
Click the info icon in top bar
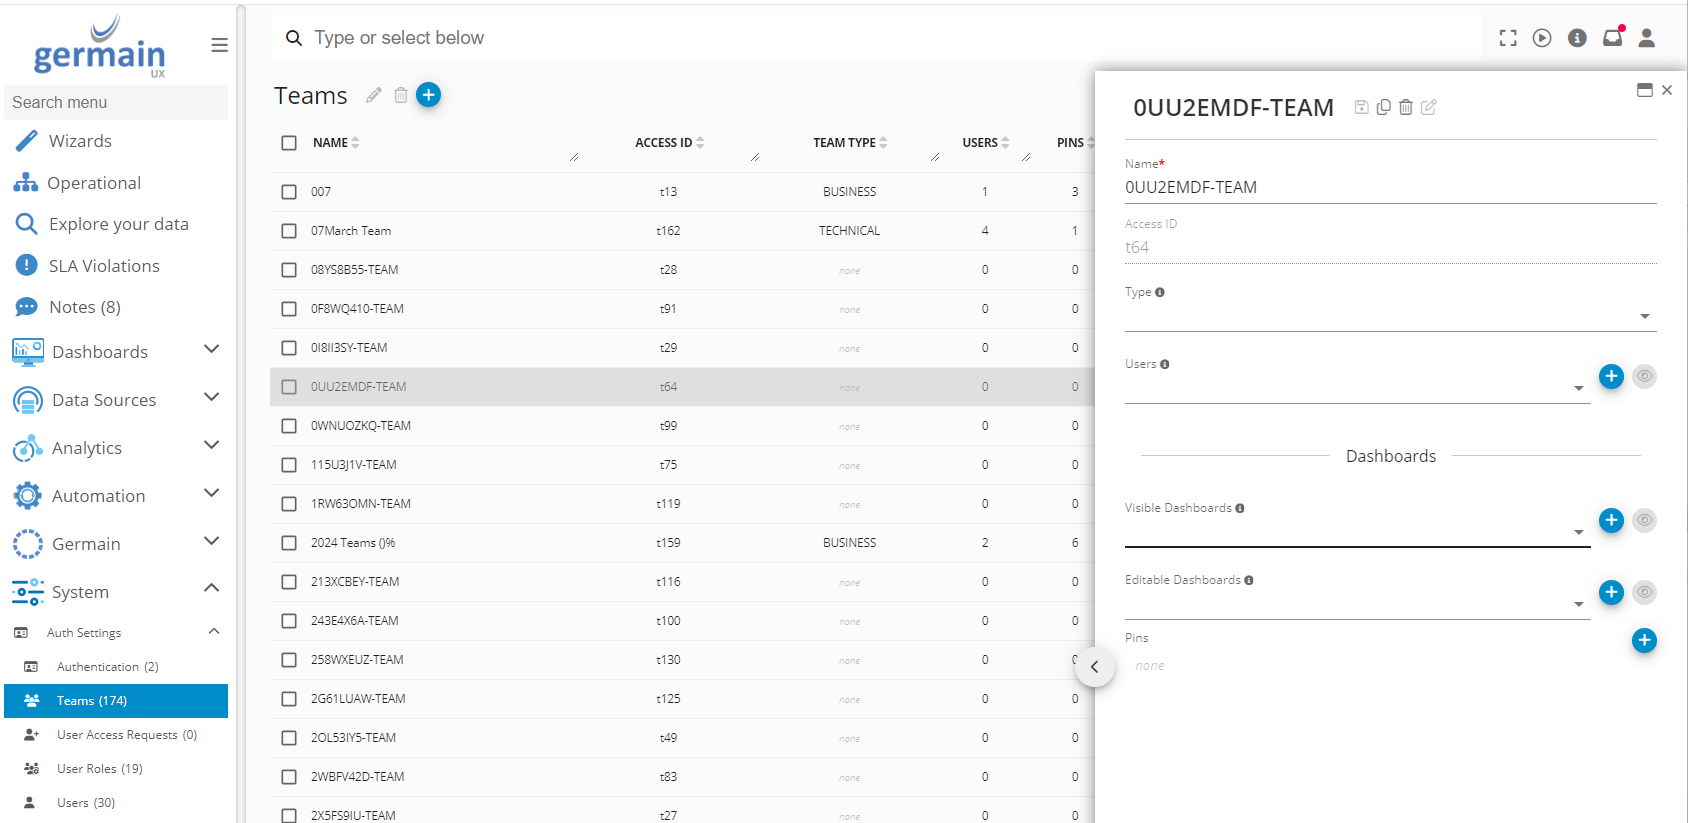click(x=1577, y=38)
